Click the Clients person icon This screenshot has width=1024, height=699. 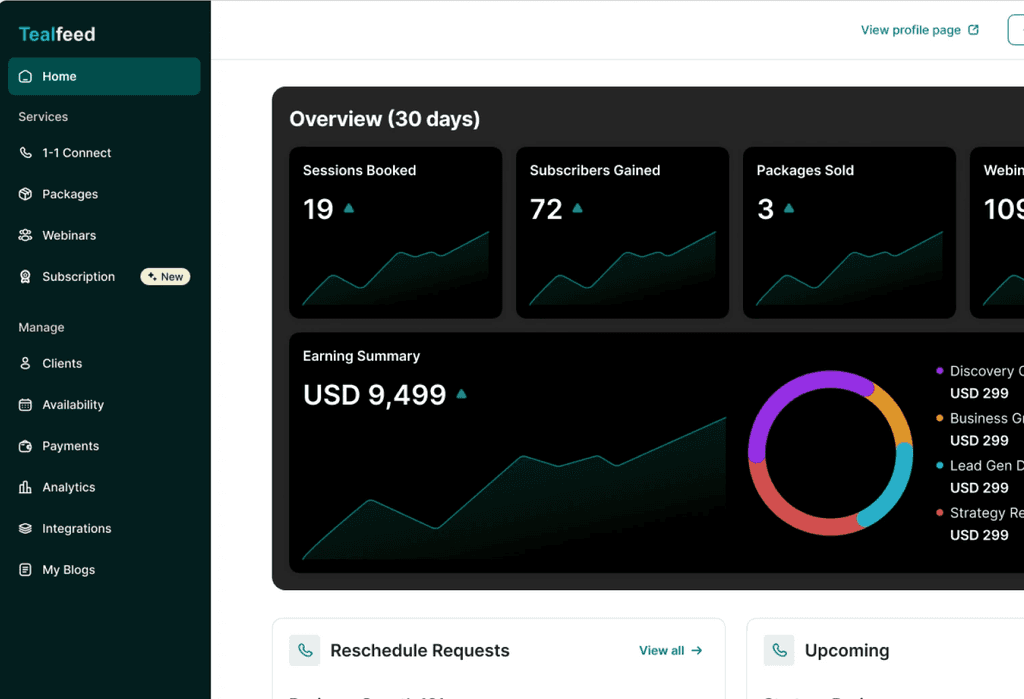[25, 363]
